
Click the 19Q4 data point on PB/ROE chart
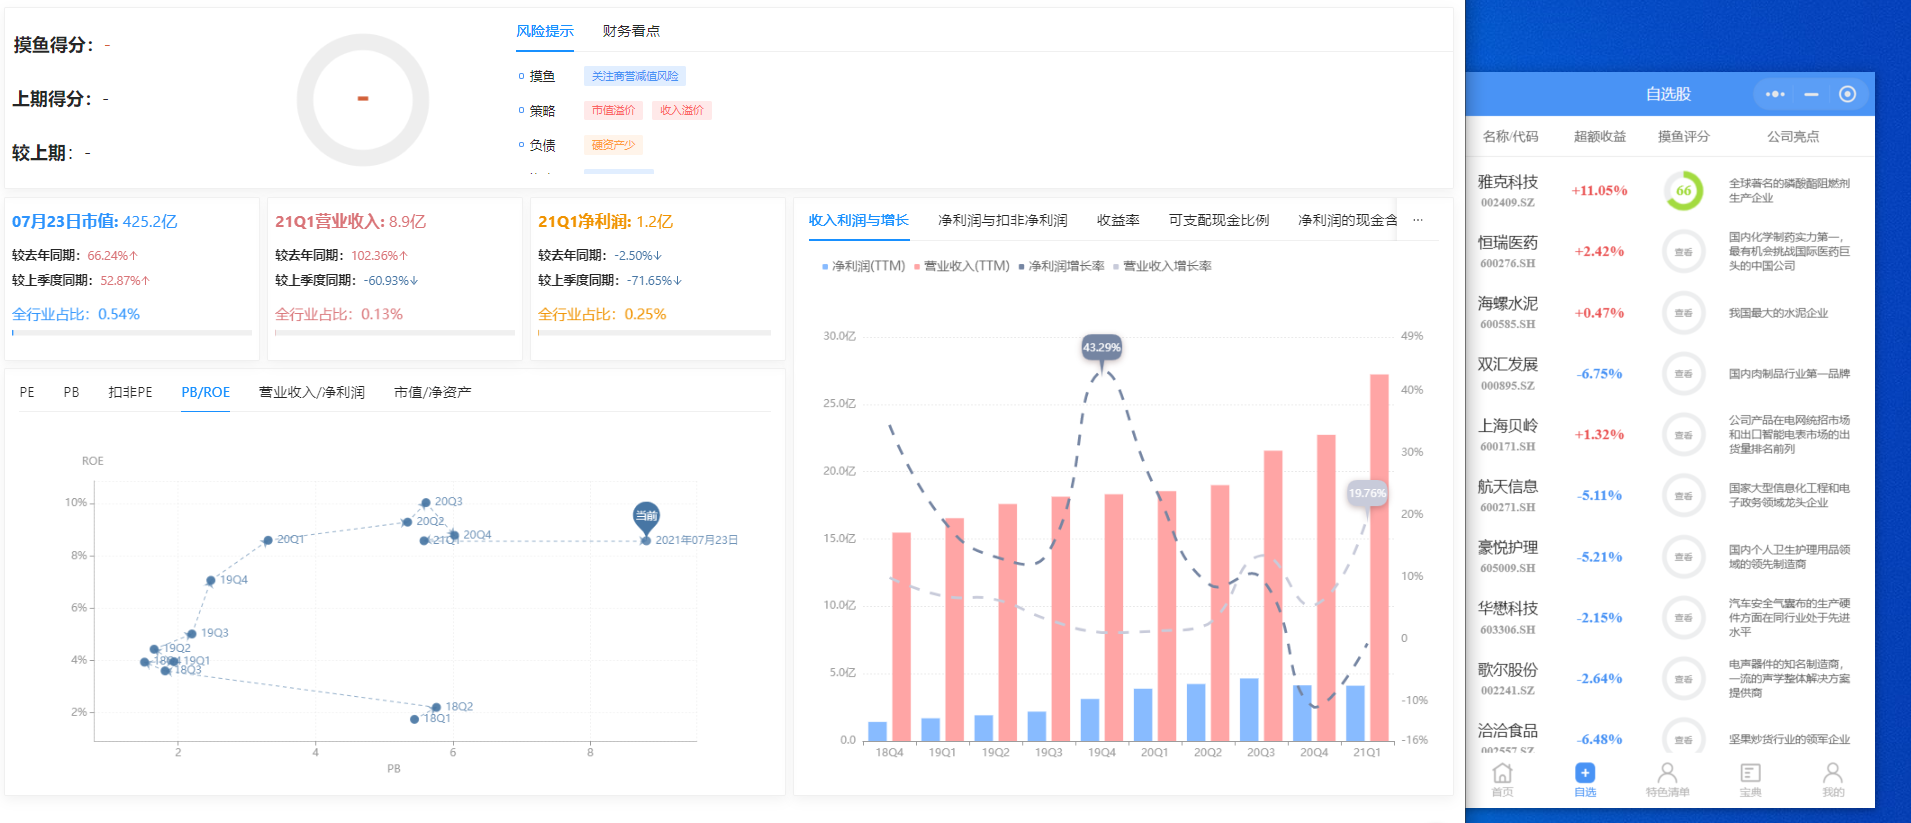coord(211,580)
